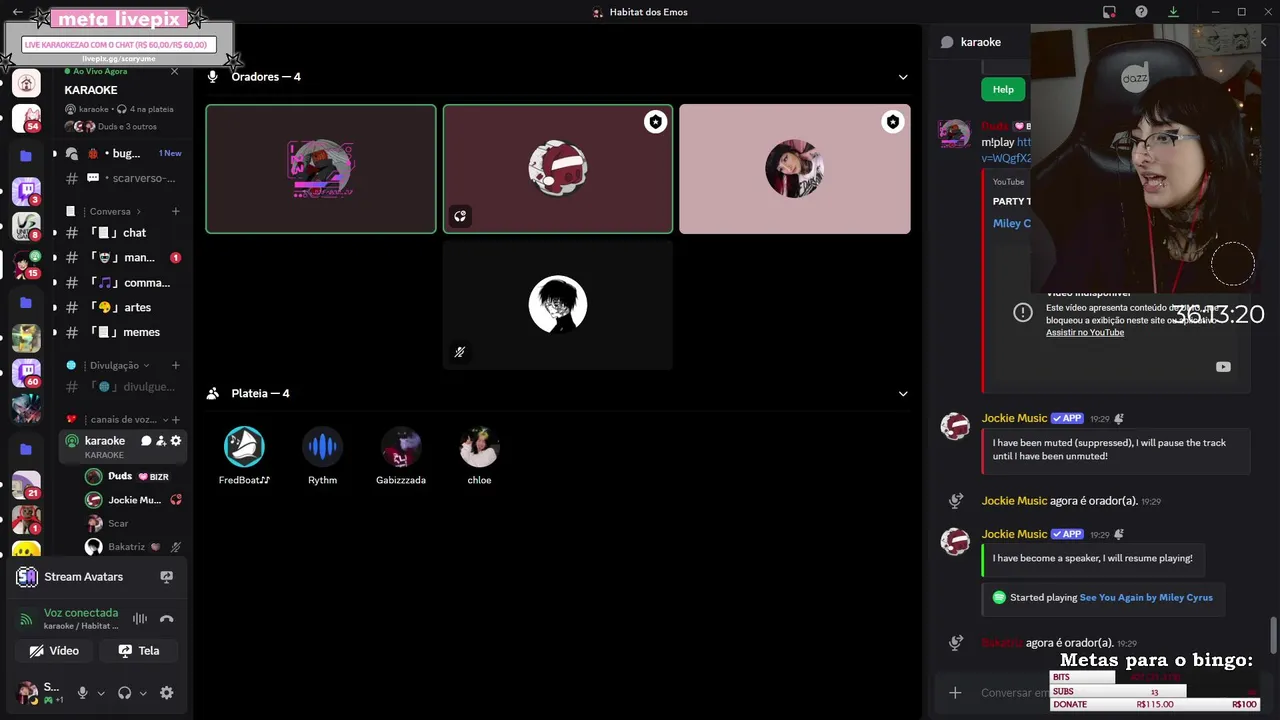The height and width of the screenshot is (720, 1280).
Task: Open See You Again by Miley Cyrus link
Action: coord(1146,598)
